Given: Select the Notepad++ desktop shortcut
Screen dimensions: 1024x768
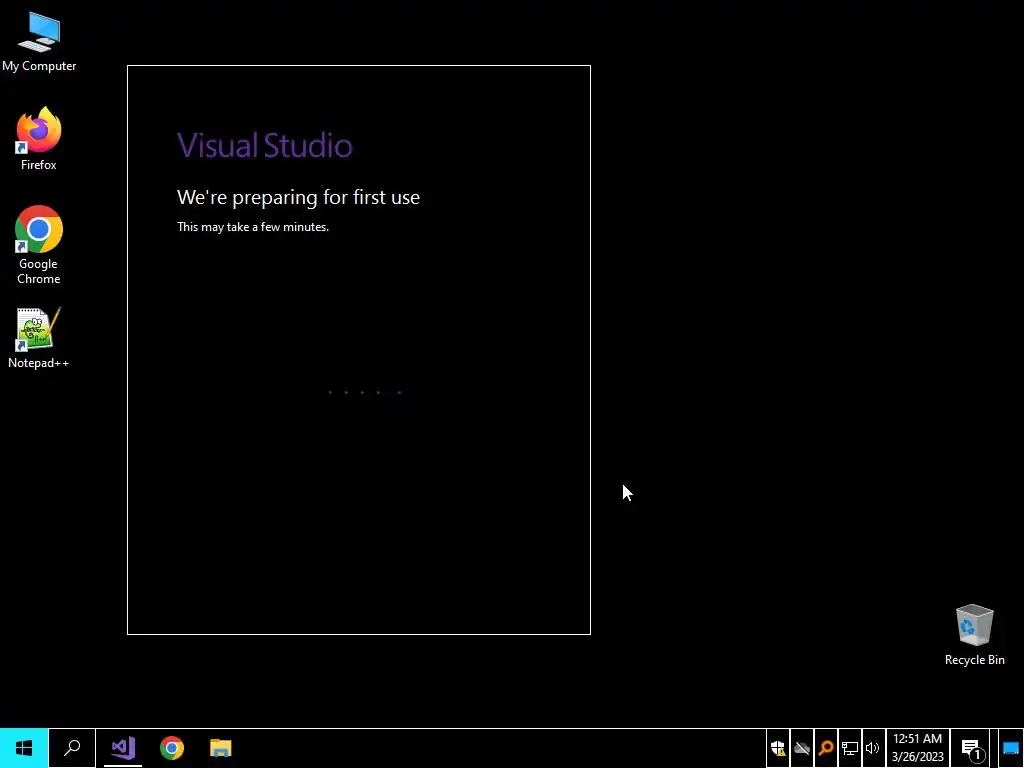Looking at the screenshot, I should [x=39, y=338].
